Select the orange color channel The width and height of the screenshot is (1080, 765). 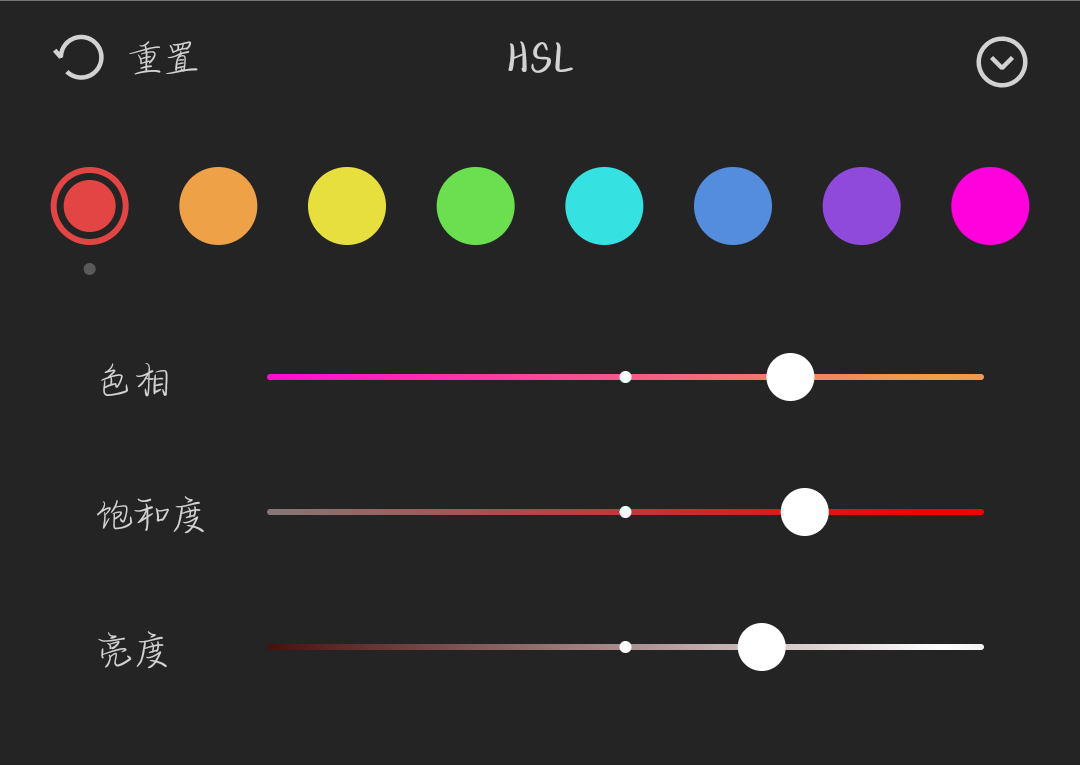218,206
